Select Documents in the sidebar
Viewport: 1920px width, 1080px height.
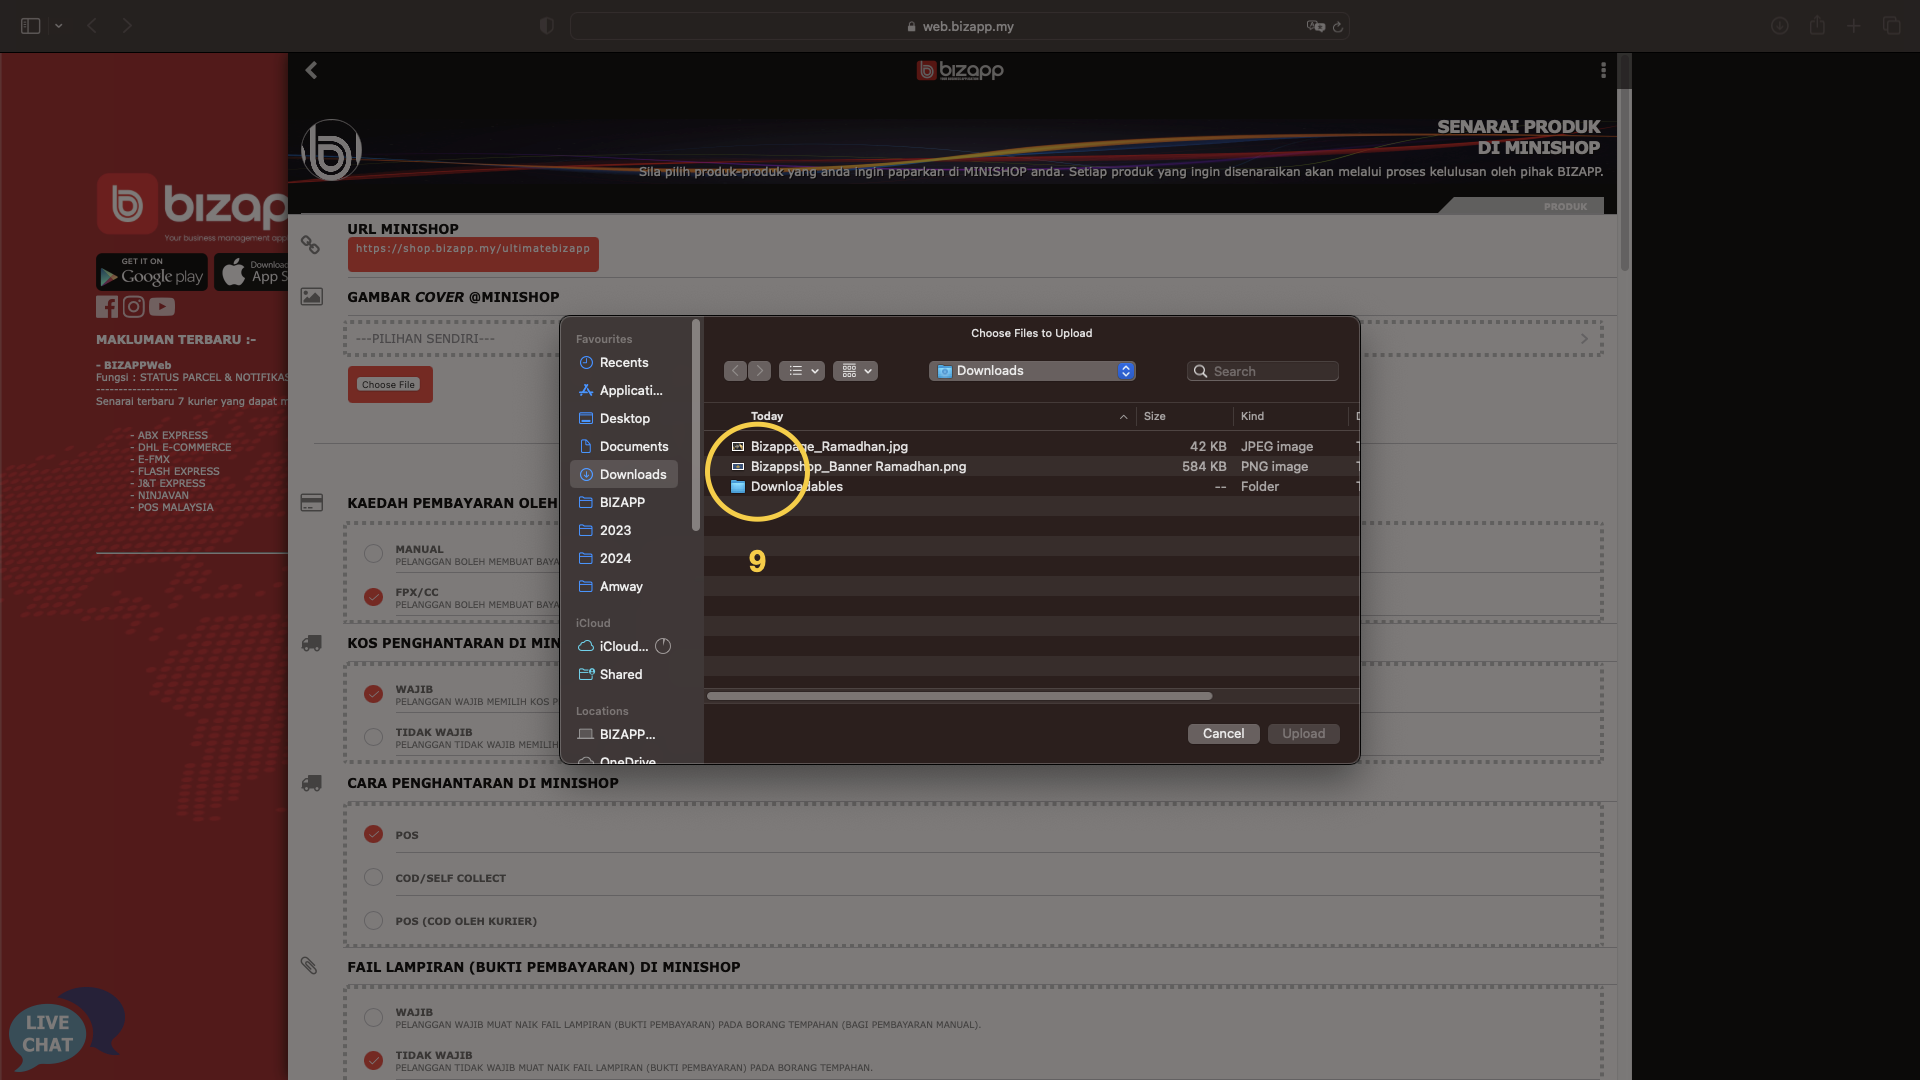[624, 447]
